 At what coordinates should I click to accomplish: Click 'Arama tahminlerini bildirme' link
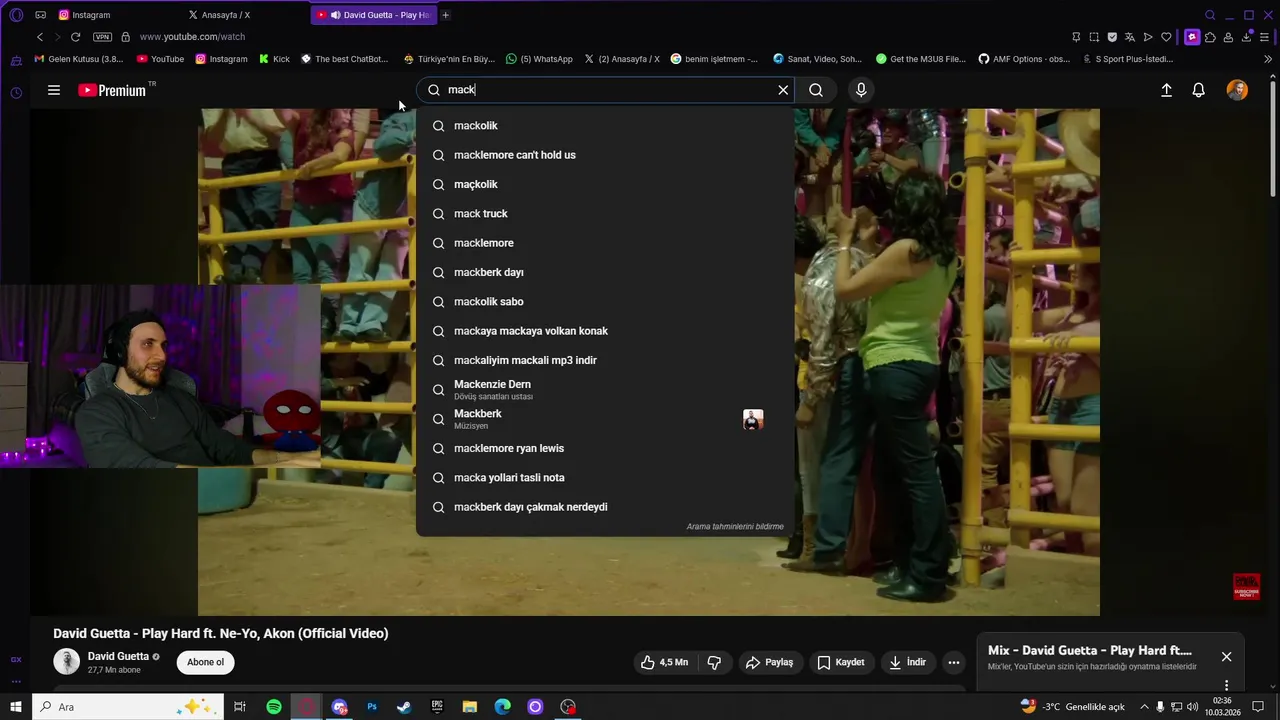click(x=735, y=527)
